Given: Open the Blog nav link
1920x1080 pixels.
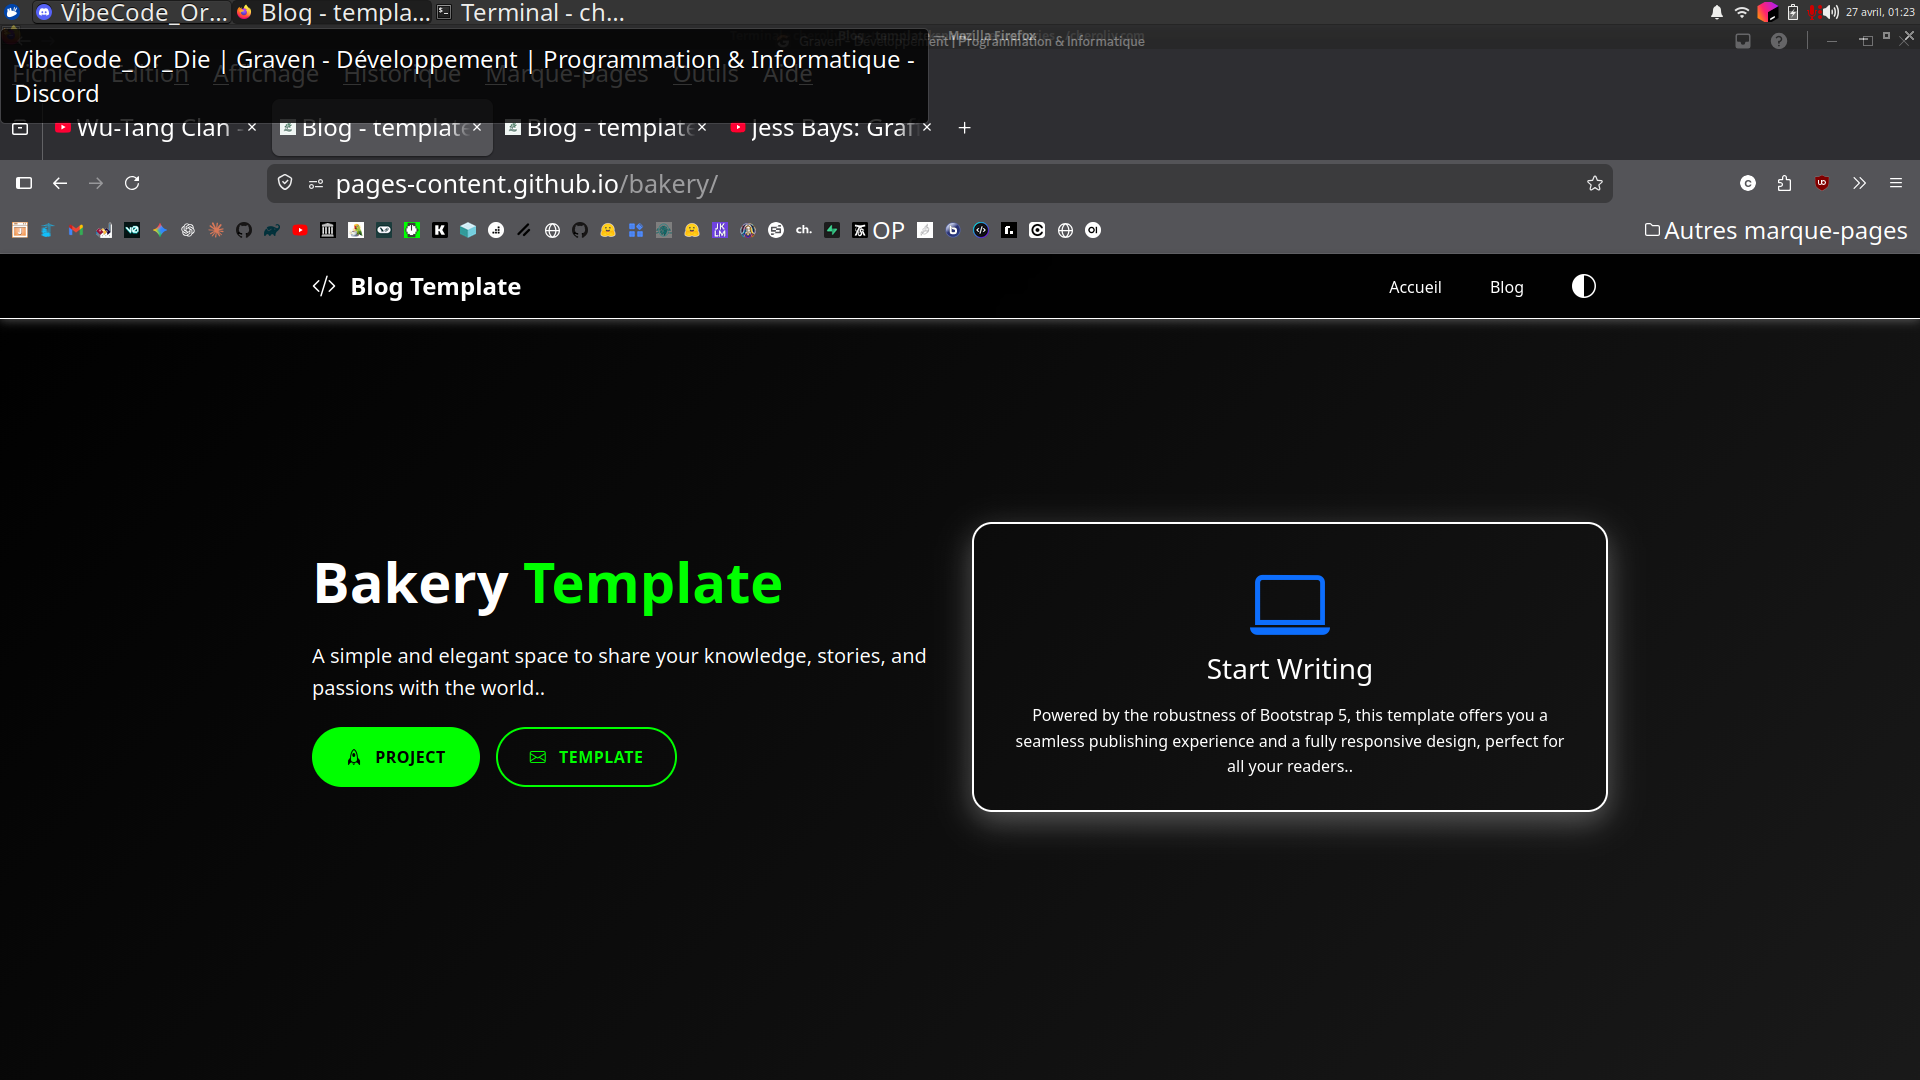Looking at the screenshot, I should 1506,287.
